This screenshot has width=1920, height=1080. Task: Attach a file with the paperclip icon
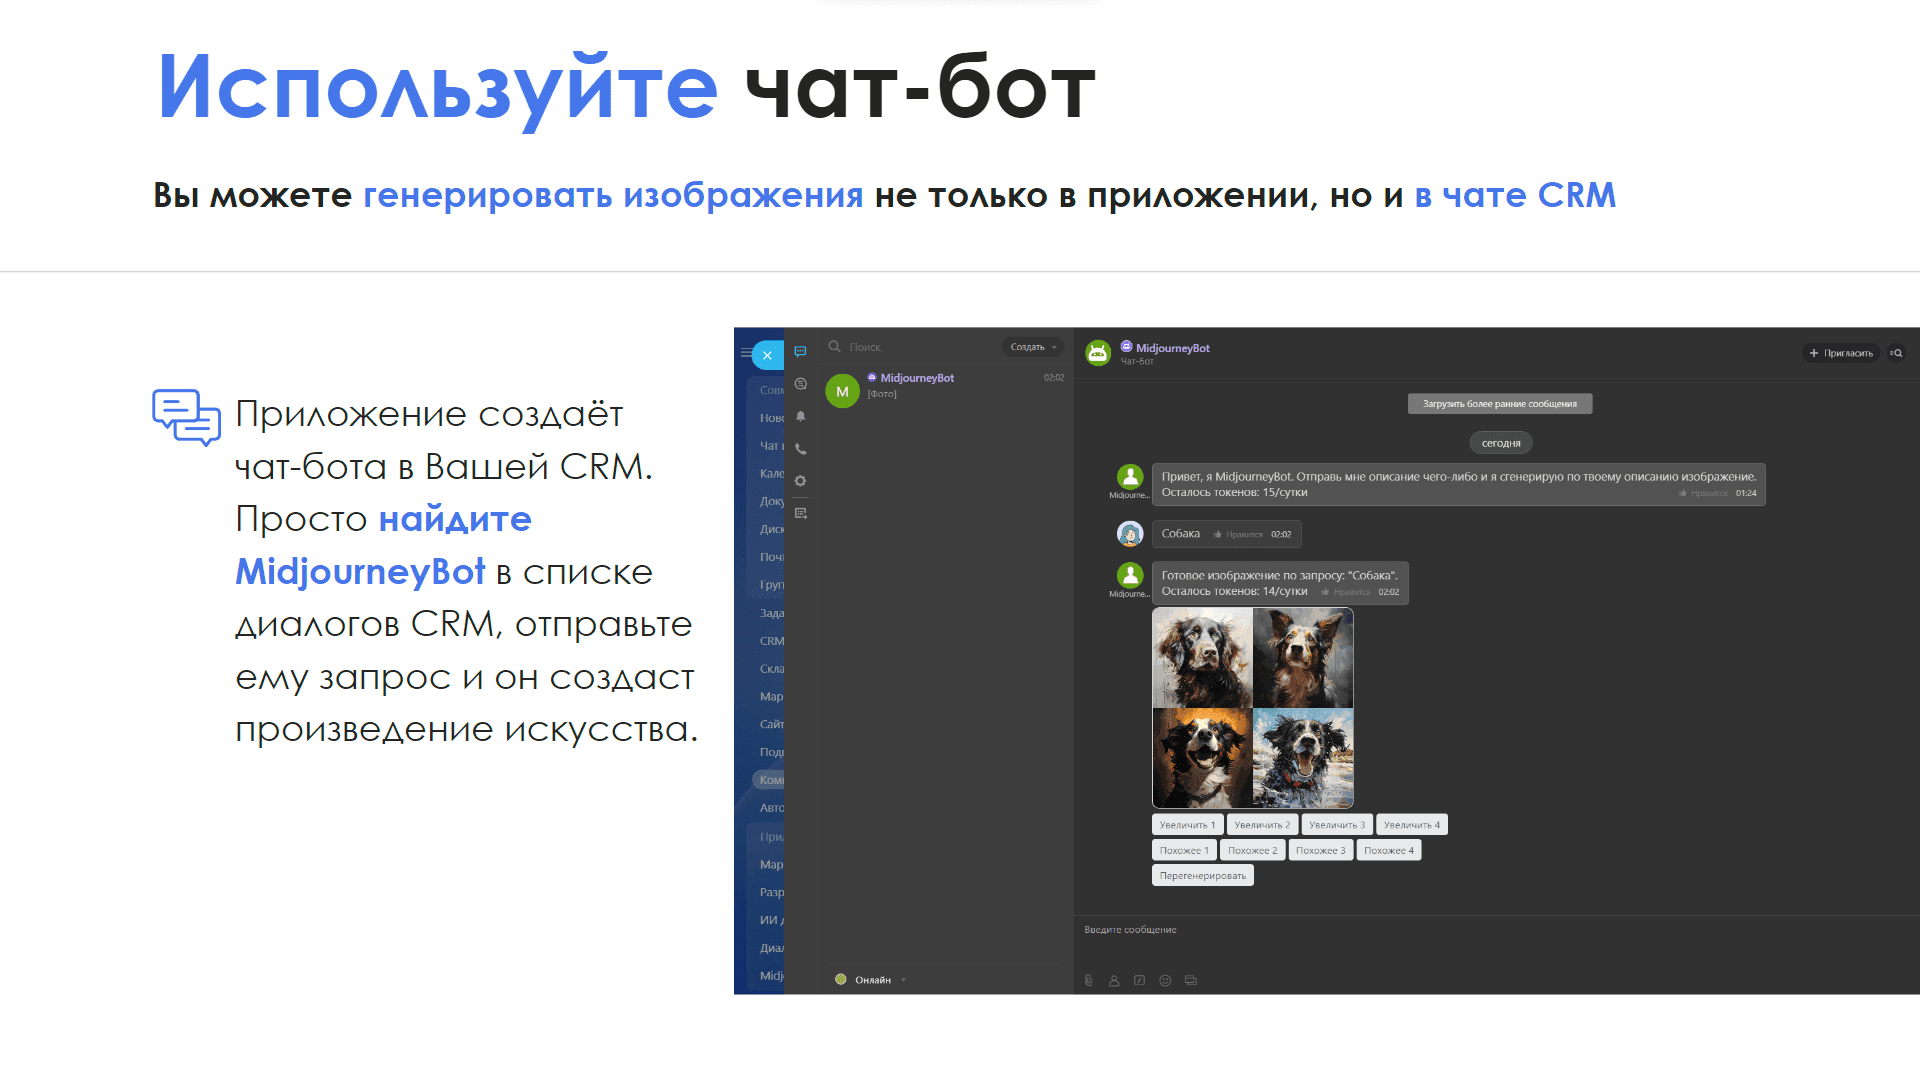pyautogui.click(x=1088, y=981)
